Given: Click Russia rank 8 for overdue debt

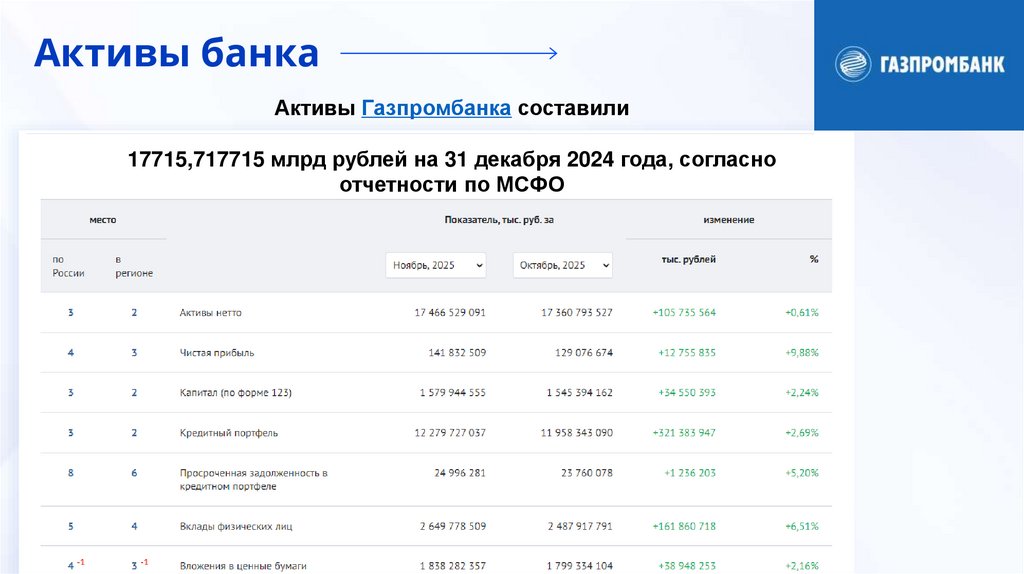Looking at the screenshot, I should [x=71, y=473].
